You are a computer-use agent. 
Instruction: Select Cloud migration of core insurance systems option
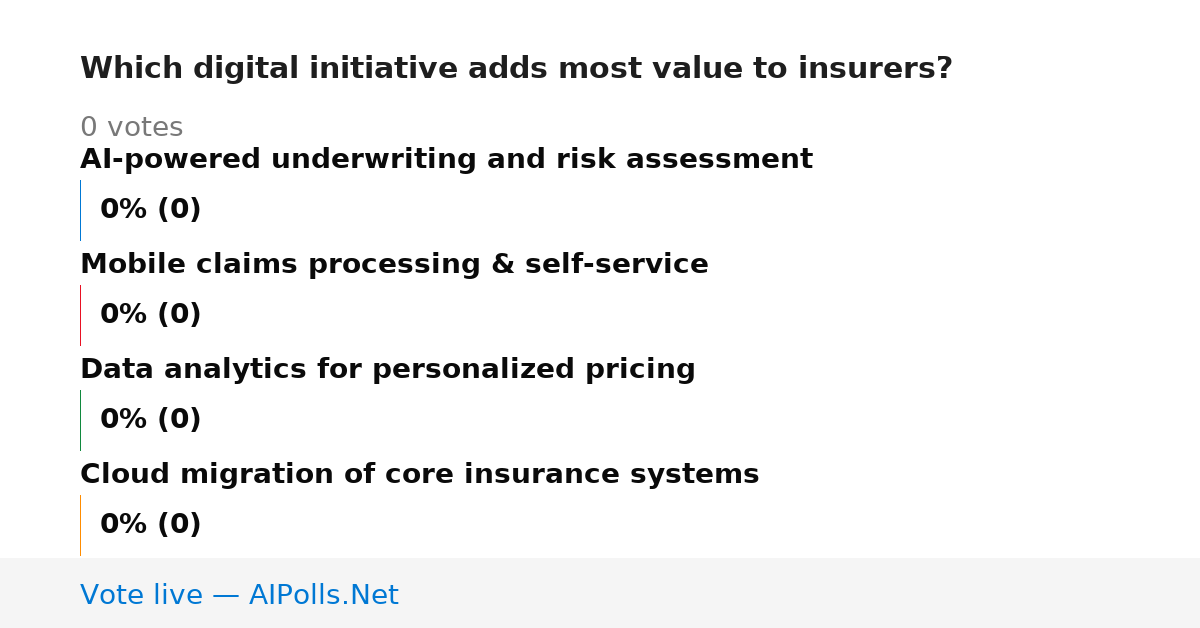tap(420, 475)
